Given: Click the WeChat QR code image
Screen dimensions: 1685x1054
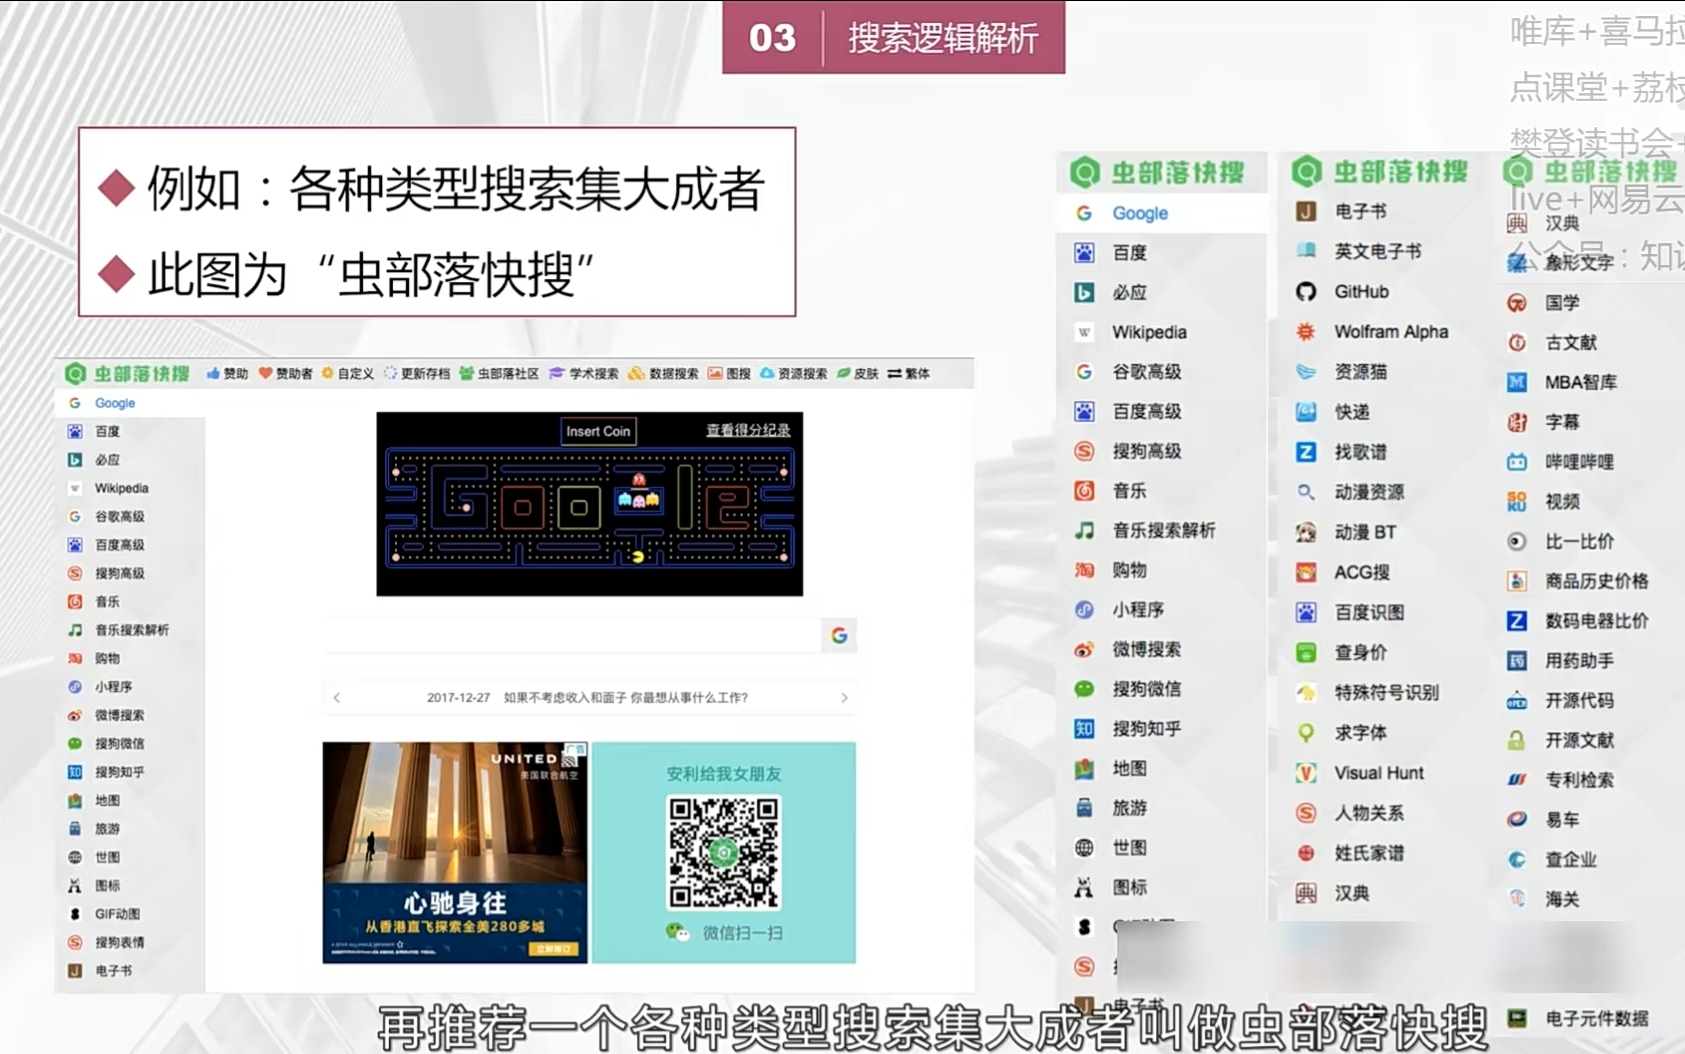Looking at the screenshot, I should [x=724, y=853].
